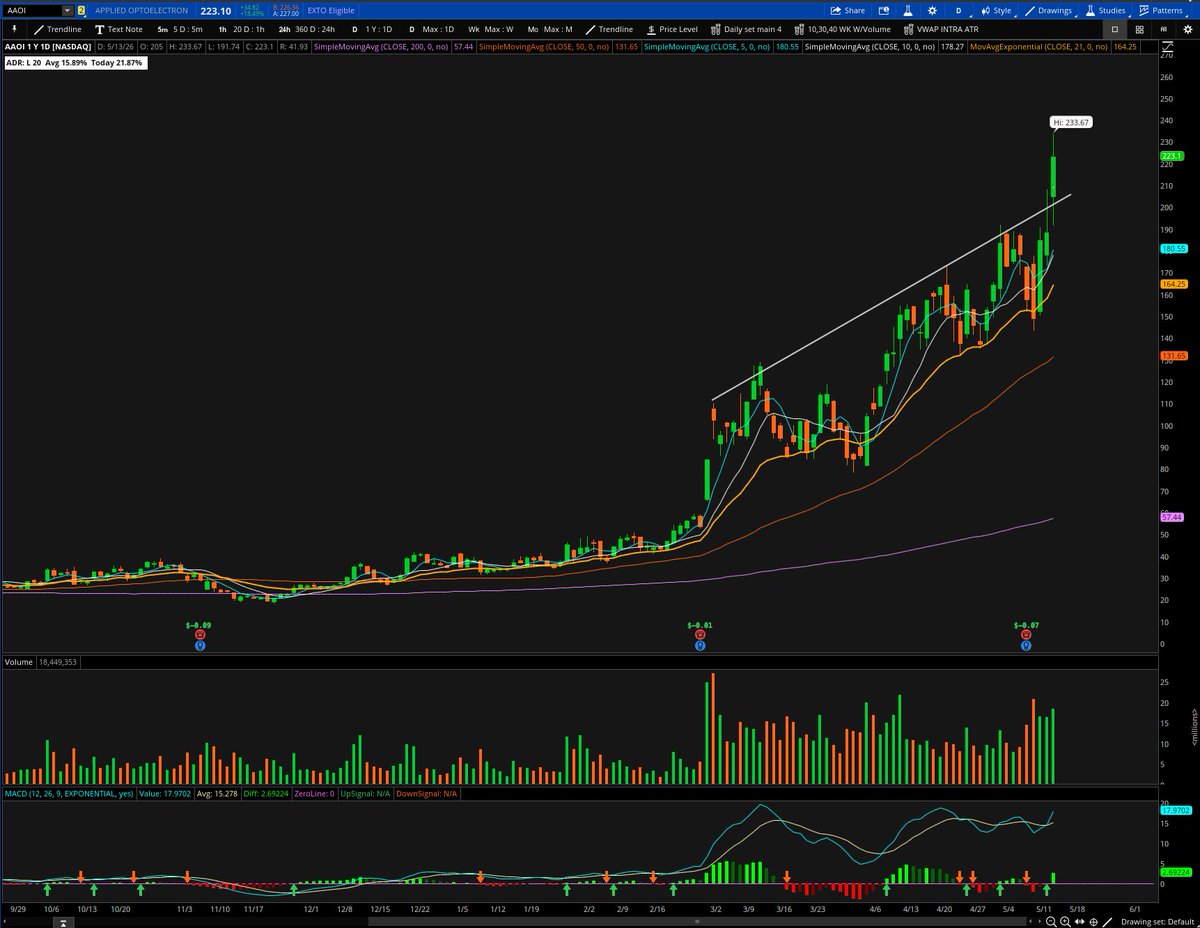1200x928 pixels.
Task: Open the D aggregation period dropdown
Action: point(958,10)
